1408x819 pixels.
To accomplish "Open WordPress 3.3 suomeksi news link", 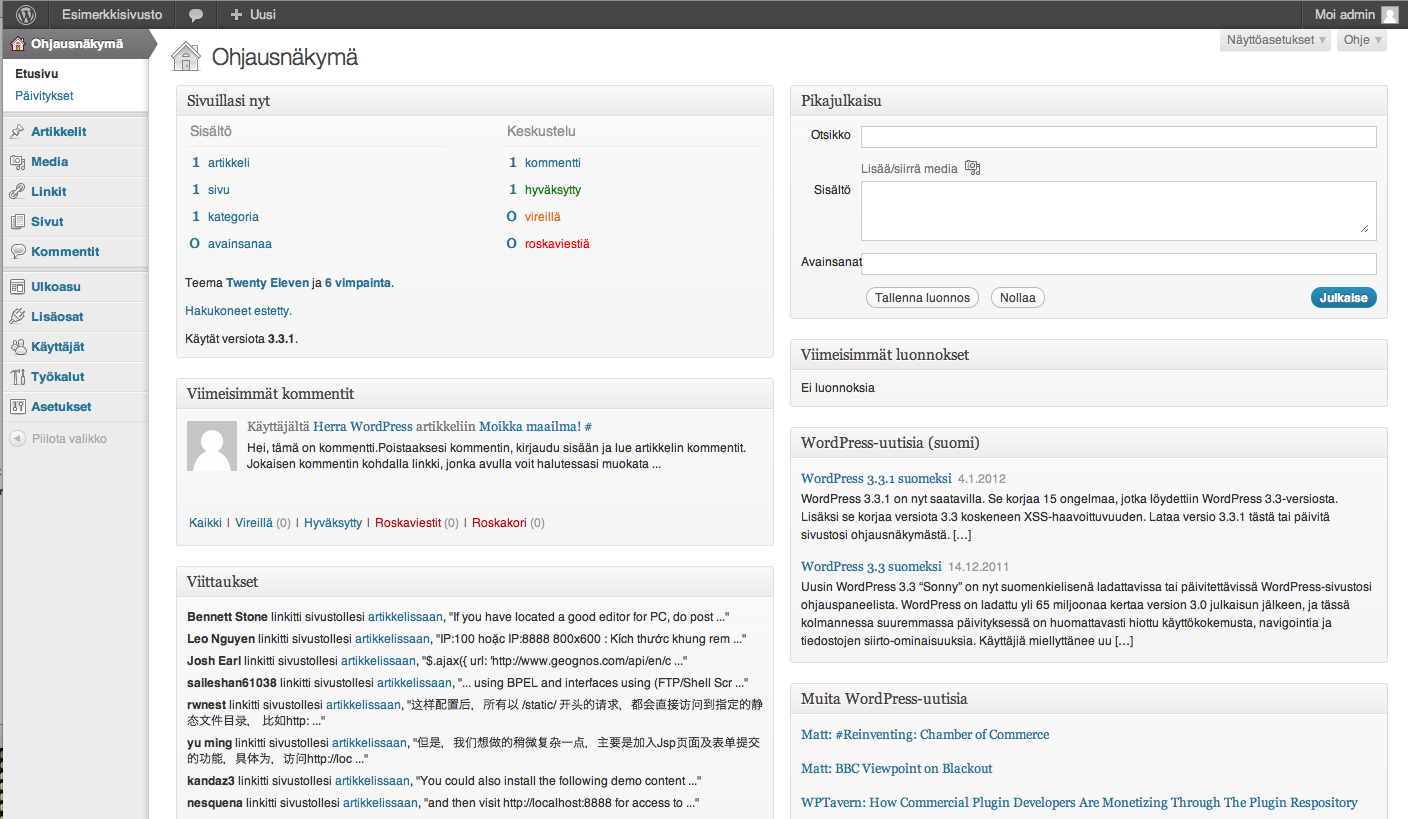I will point(871,566).
